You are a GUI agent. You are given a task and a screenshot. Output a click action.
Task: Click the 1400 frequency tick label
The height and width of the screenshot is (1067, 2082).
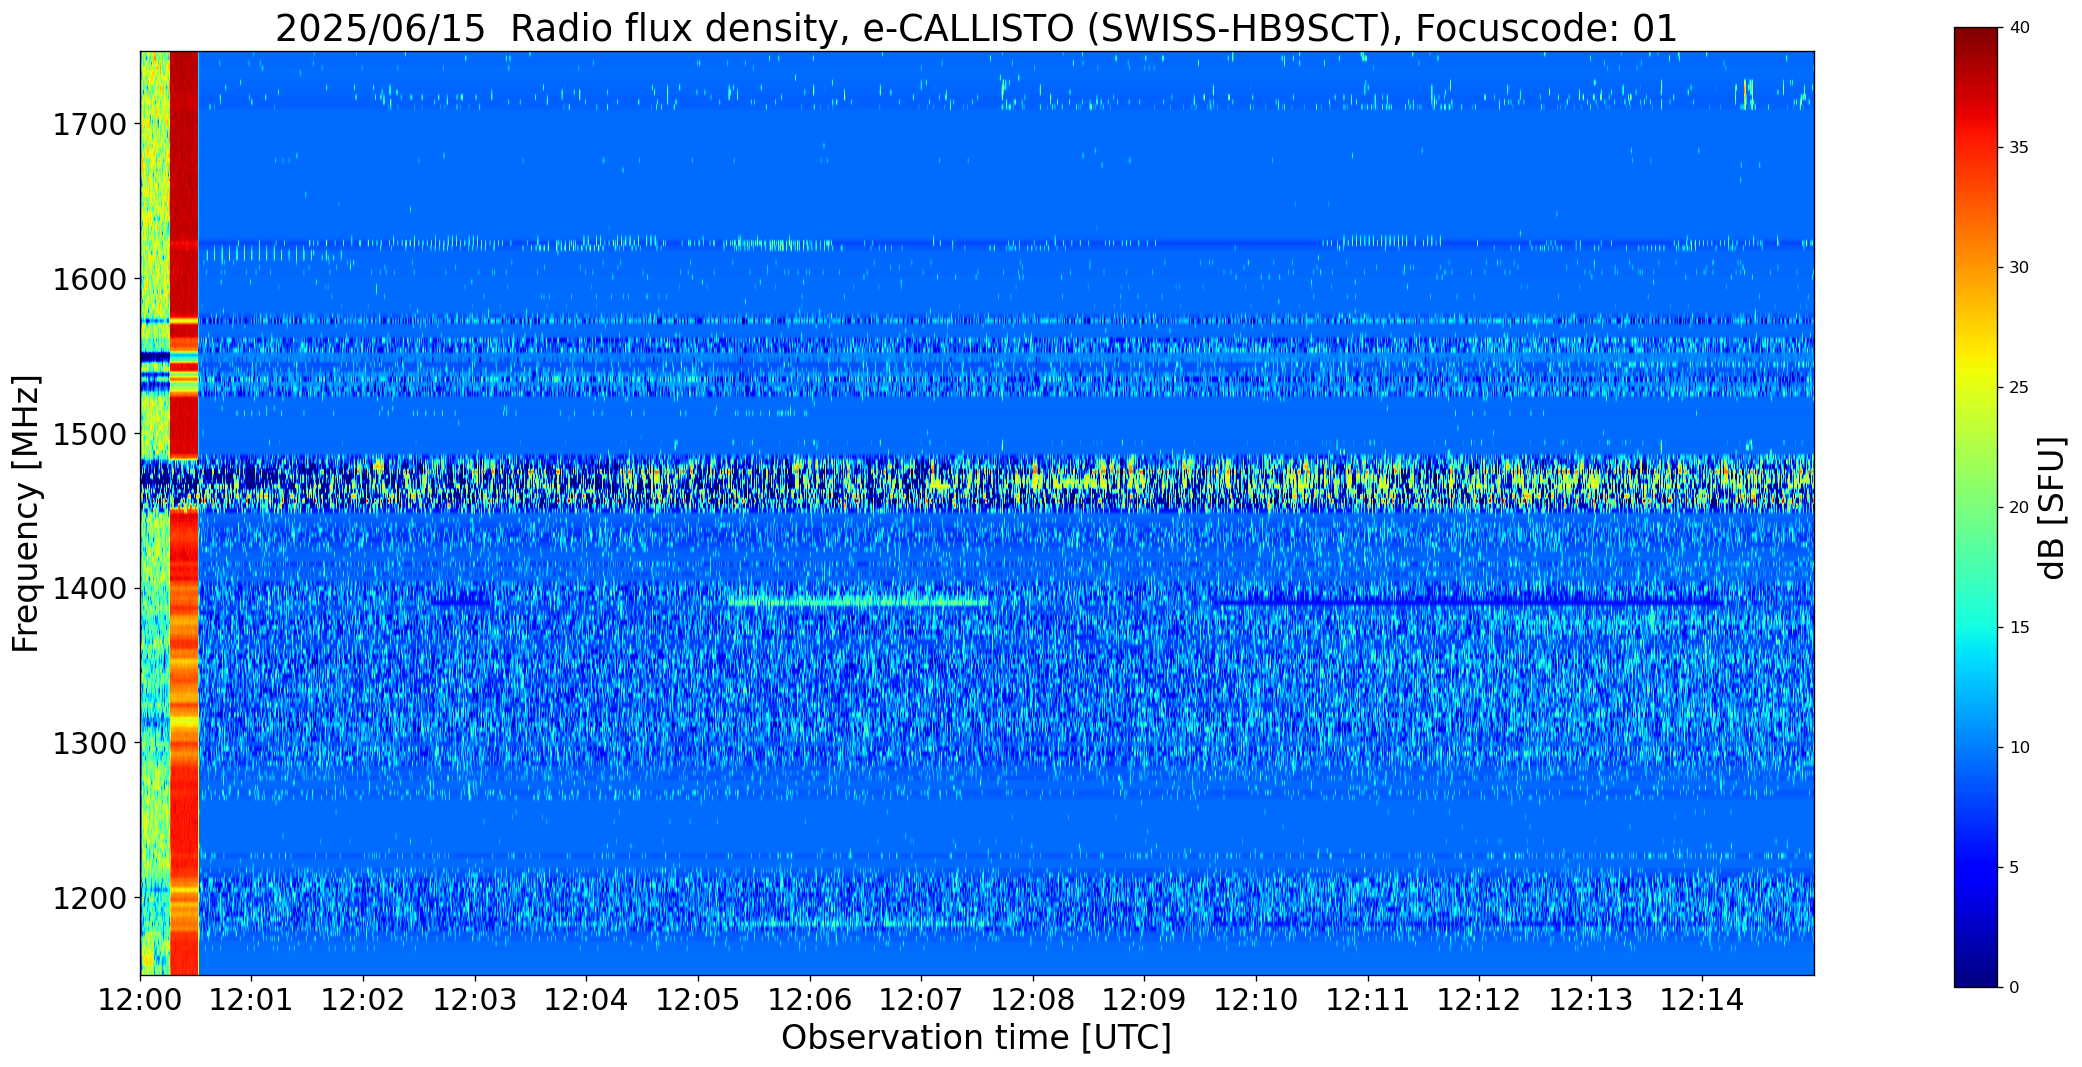pos(89,589)
